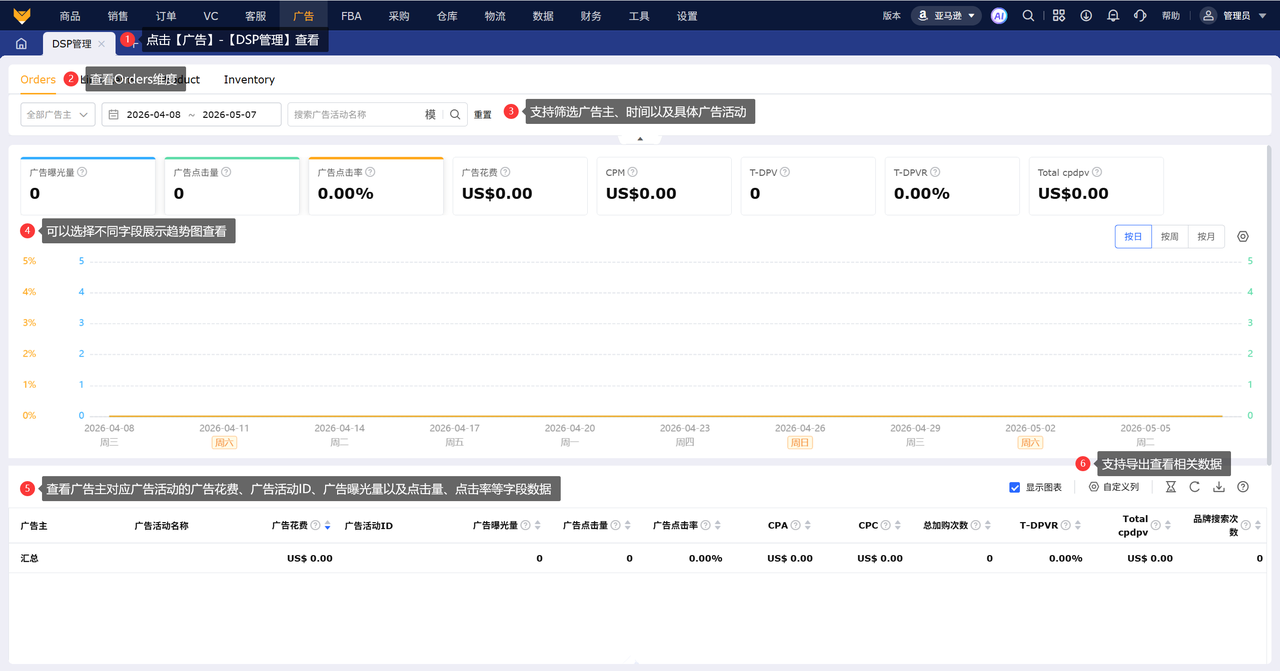
Task: Switch chart to 按月 view
Action: [1206, 237]
